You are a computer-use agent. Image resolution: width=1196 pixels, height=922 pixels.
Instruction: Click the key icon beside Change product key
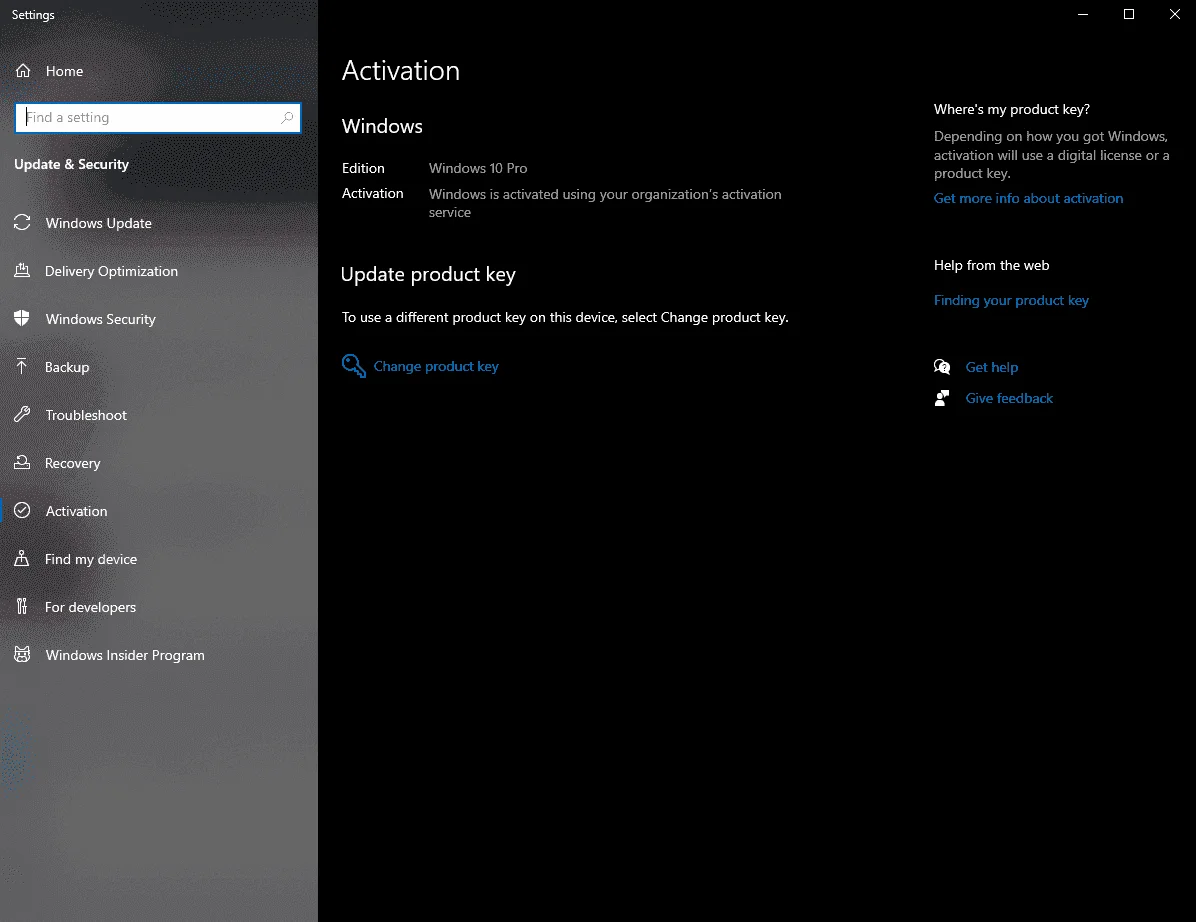(353, 366)
